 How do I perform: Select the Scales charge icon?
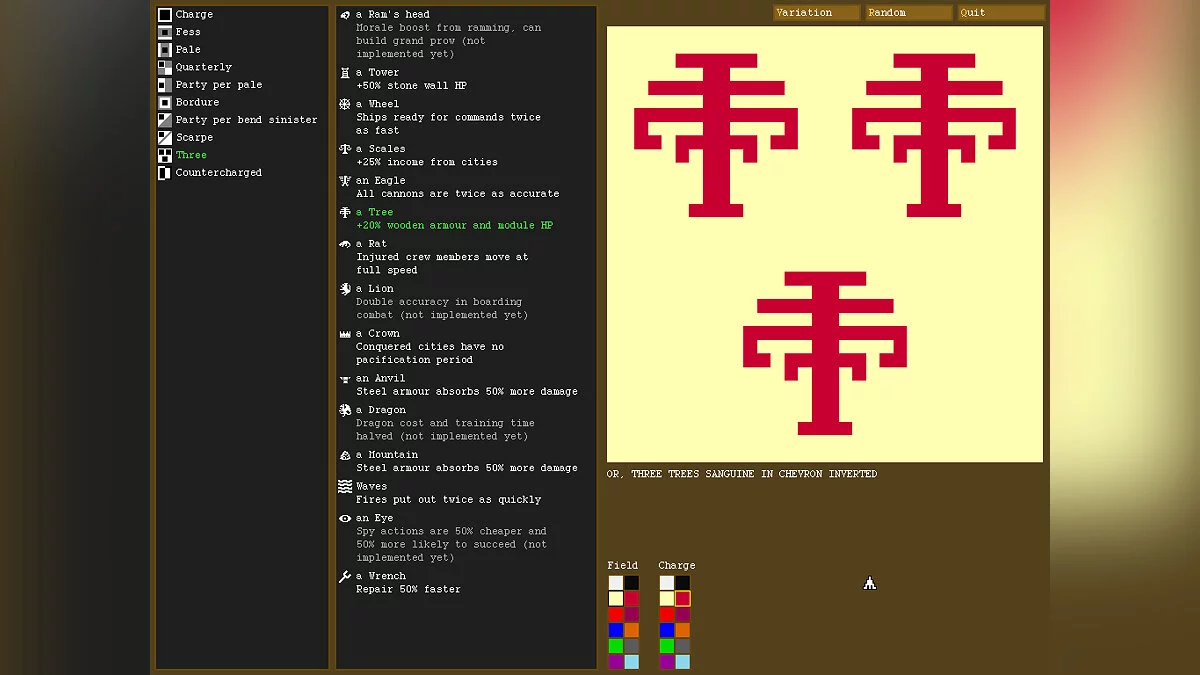tap(345, 149)
